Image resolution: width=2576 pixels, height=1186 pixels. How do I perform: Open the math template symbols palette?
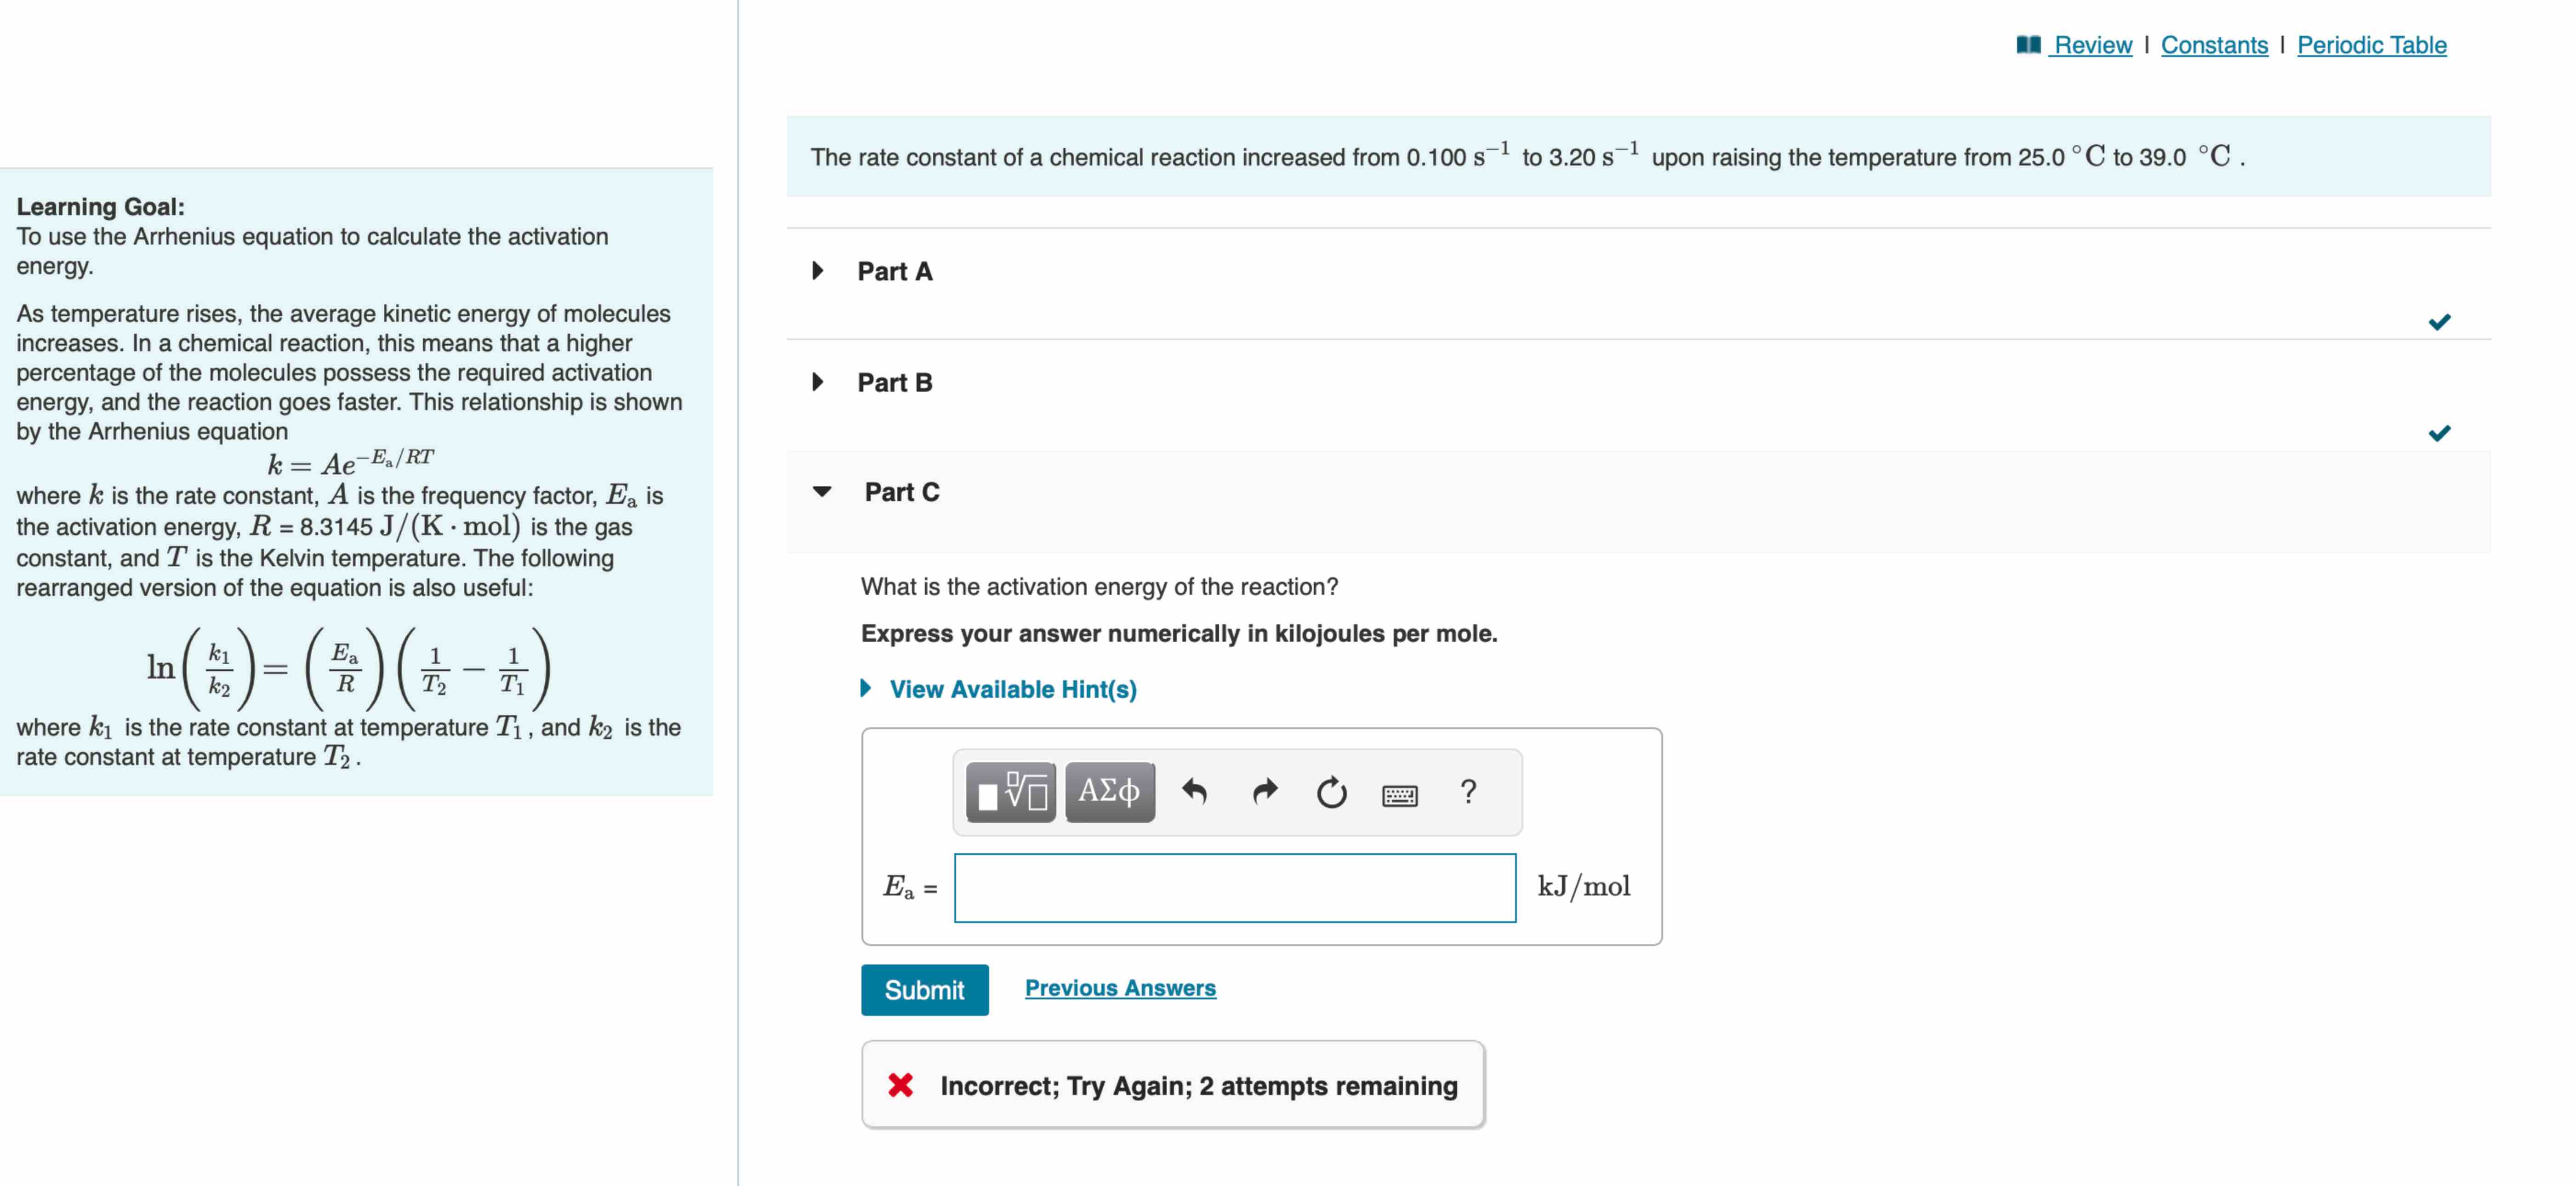pyautogui.click(x=1010, y=792)
